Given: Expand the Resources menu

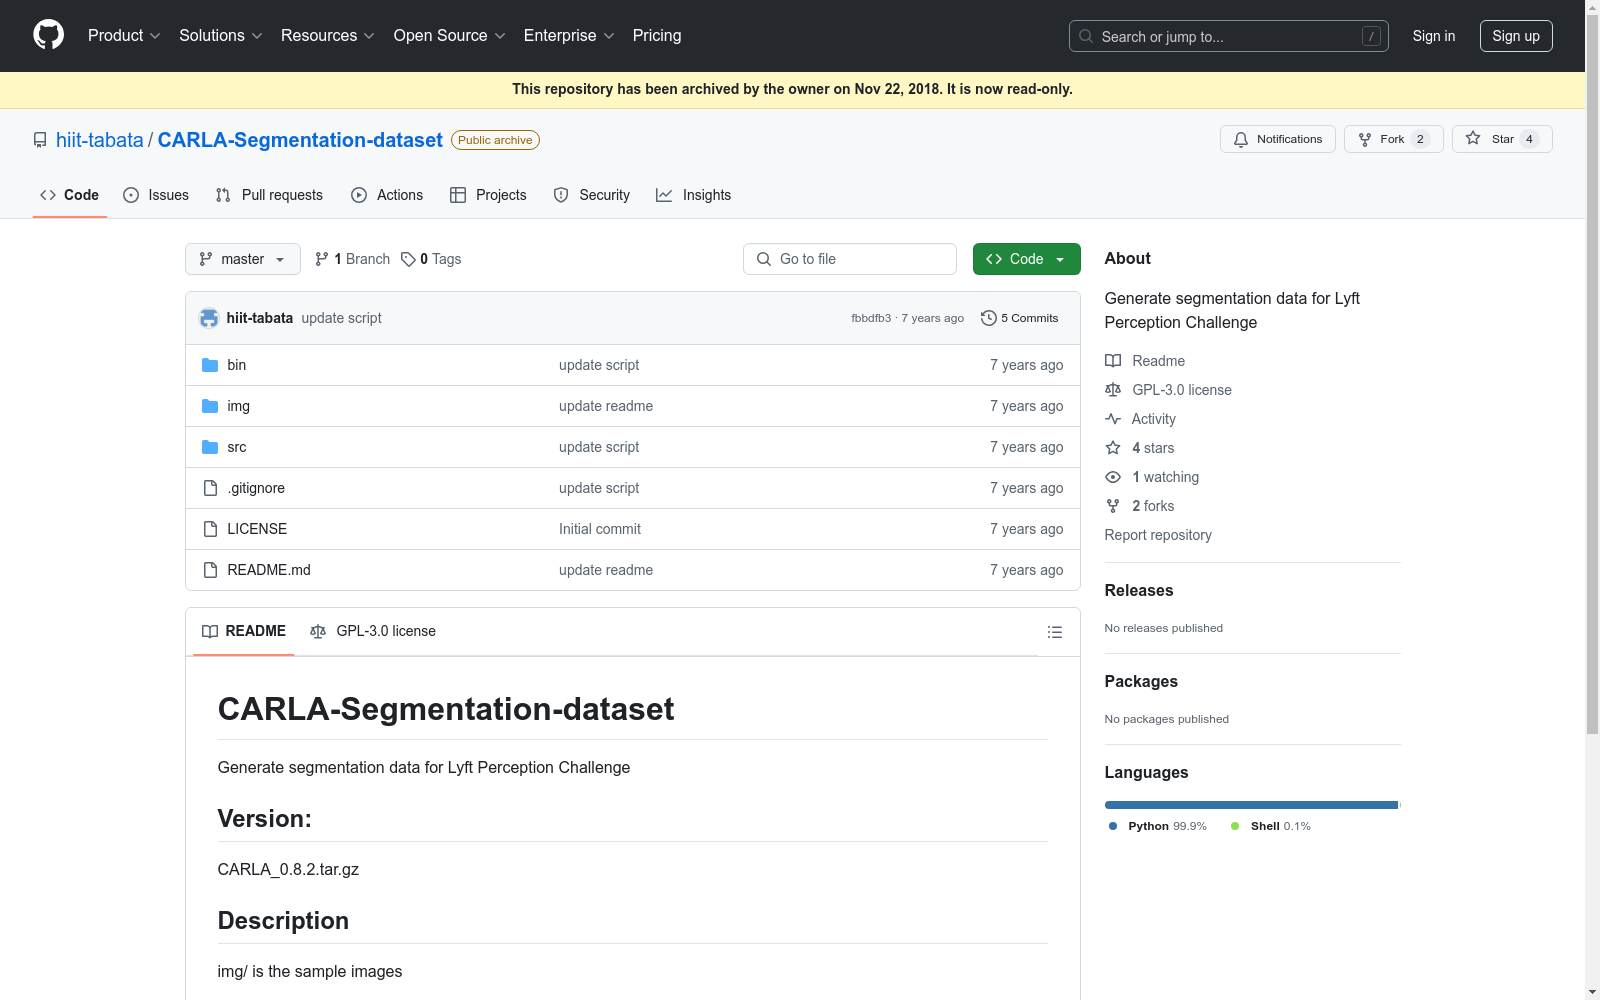Looking at the screenshot, I should click(328, 36).
